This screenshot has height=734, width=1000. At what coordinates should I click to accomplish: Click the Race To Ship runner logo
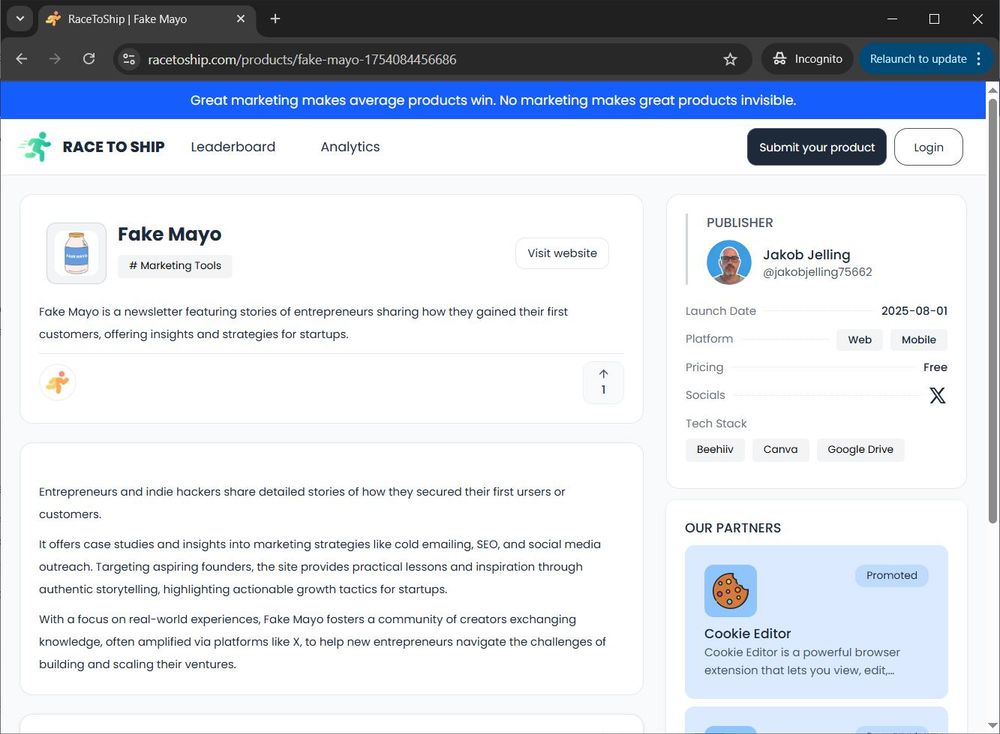coord(35,147)
